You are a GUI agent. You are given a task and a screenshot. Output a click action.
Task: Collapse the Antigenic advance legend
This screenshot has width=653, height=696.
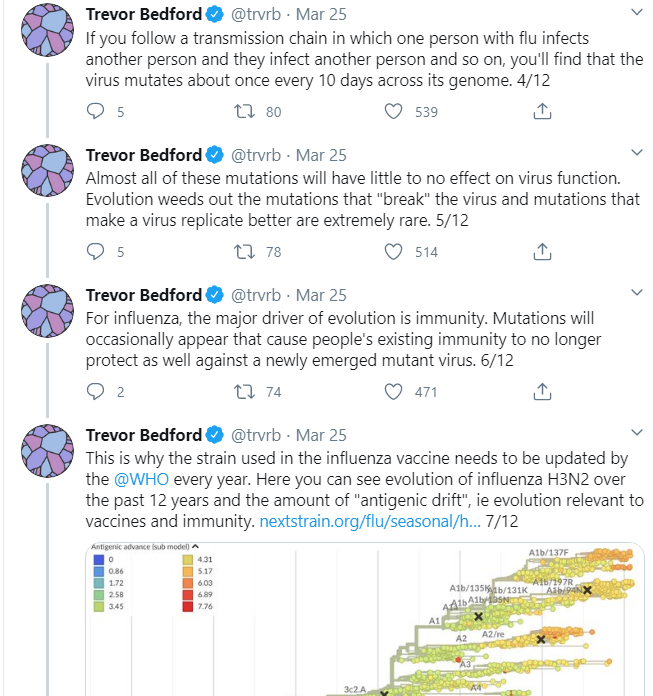[x=195, y=546]
